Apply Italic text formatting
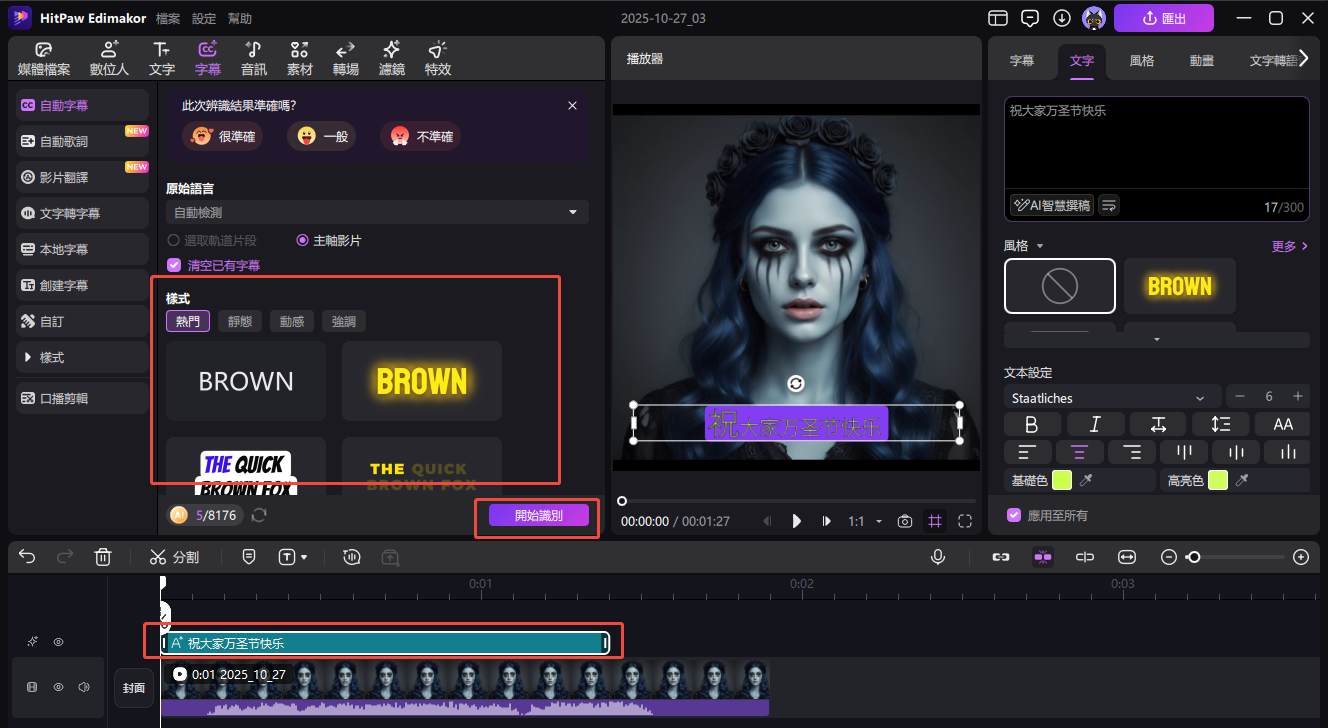Screen dimensions: 1328x728 1094,424
